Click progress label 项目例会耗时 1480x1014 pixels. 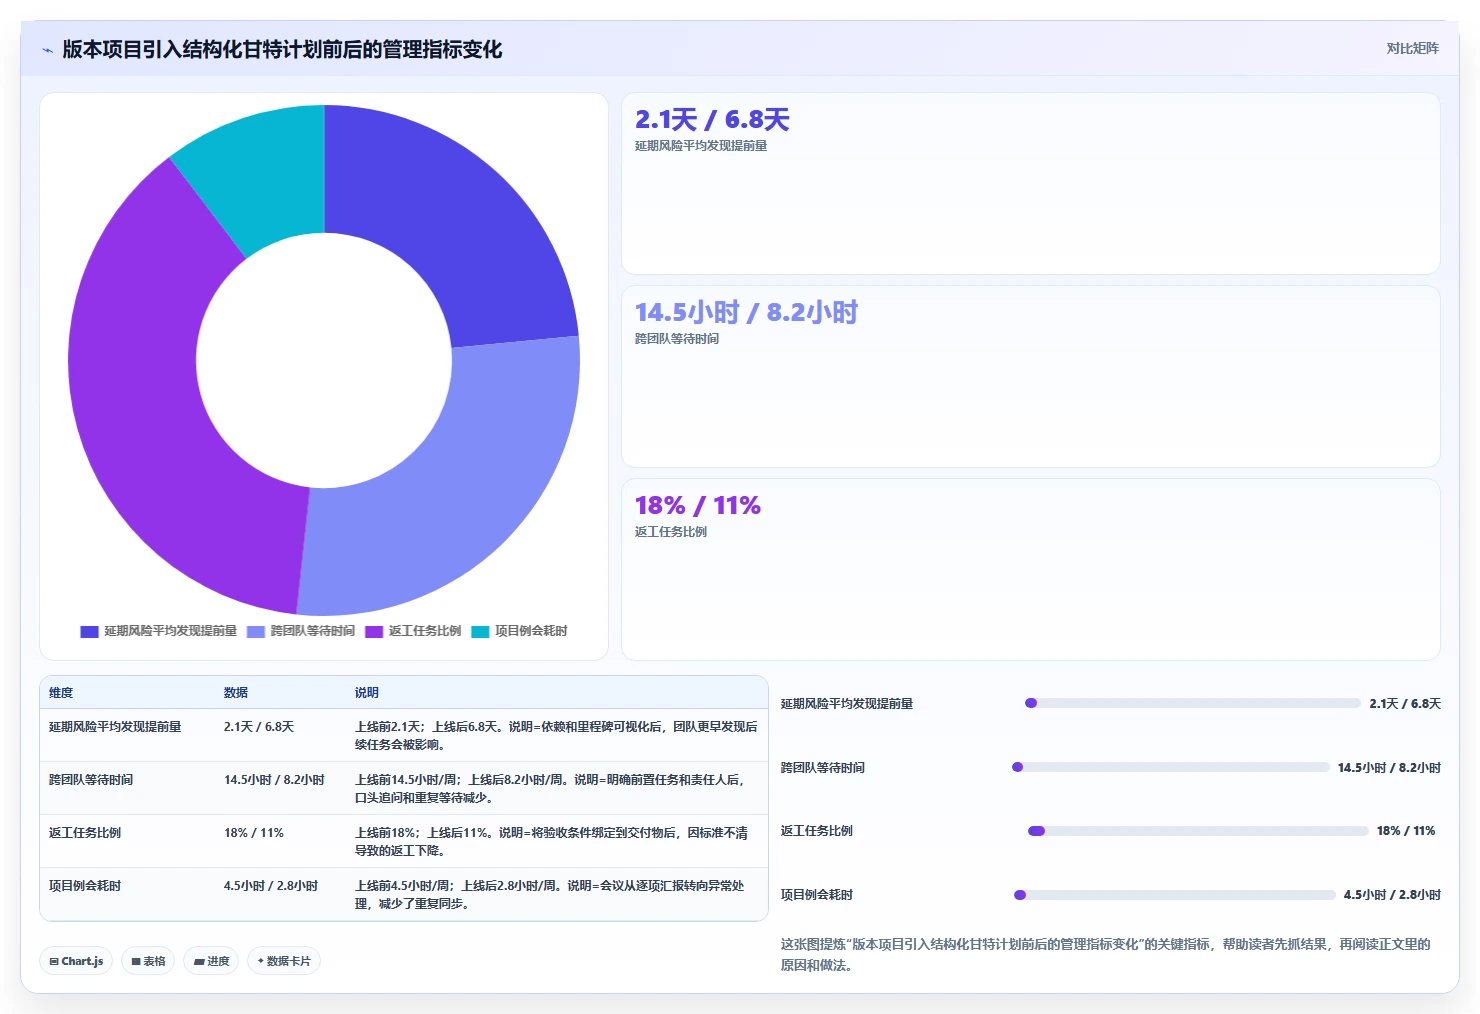[817, 895]
